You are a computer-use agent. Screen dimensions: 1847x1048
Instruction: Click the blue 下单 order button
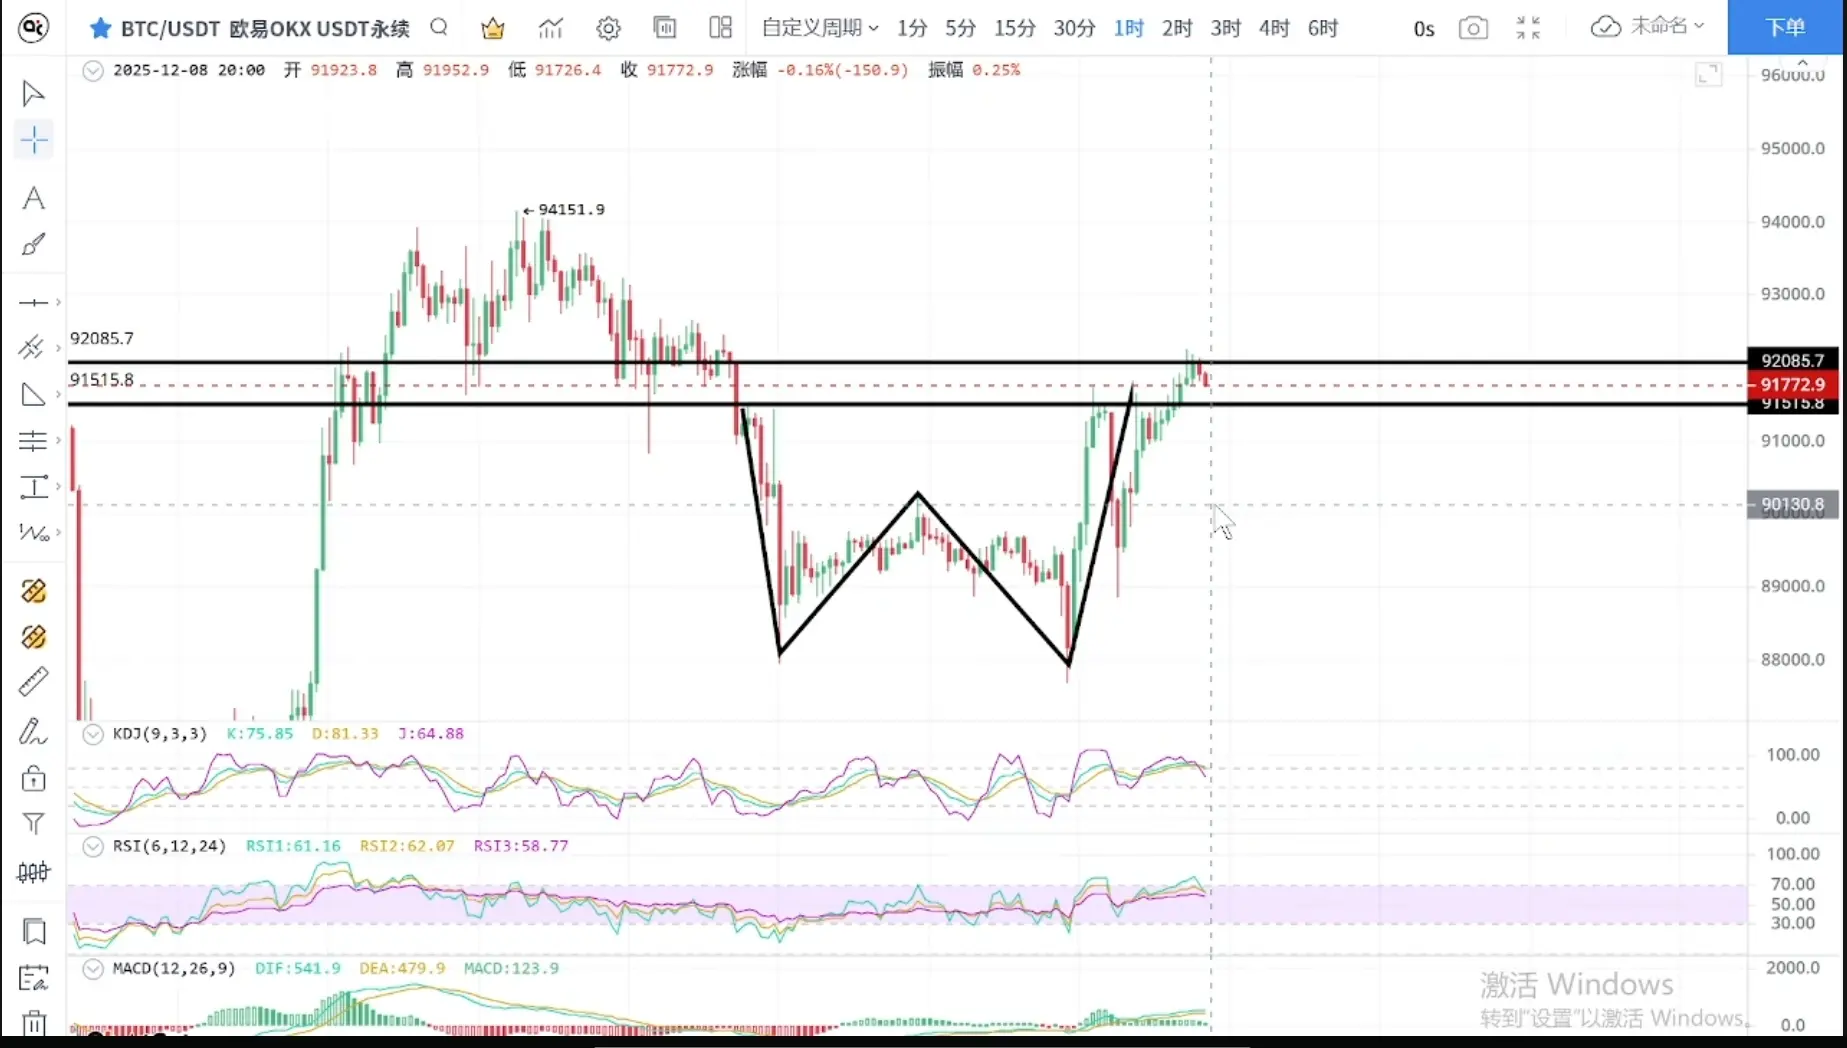coord(1786,27)
